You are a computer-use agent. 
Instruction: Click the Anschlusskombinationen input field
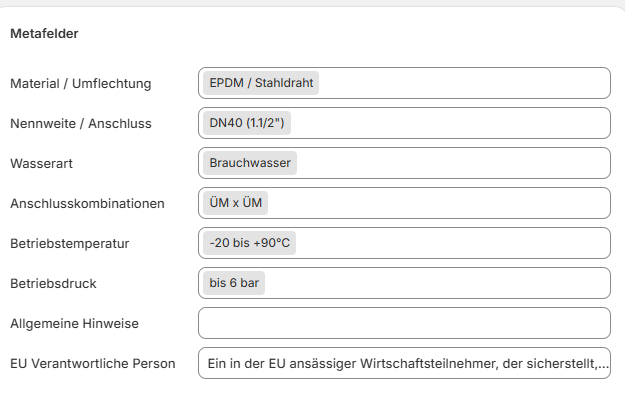(460, 203)
